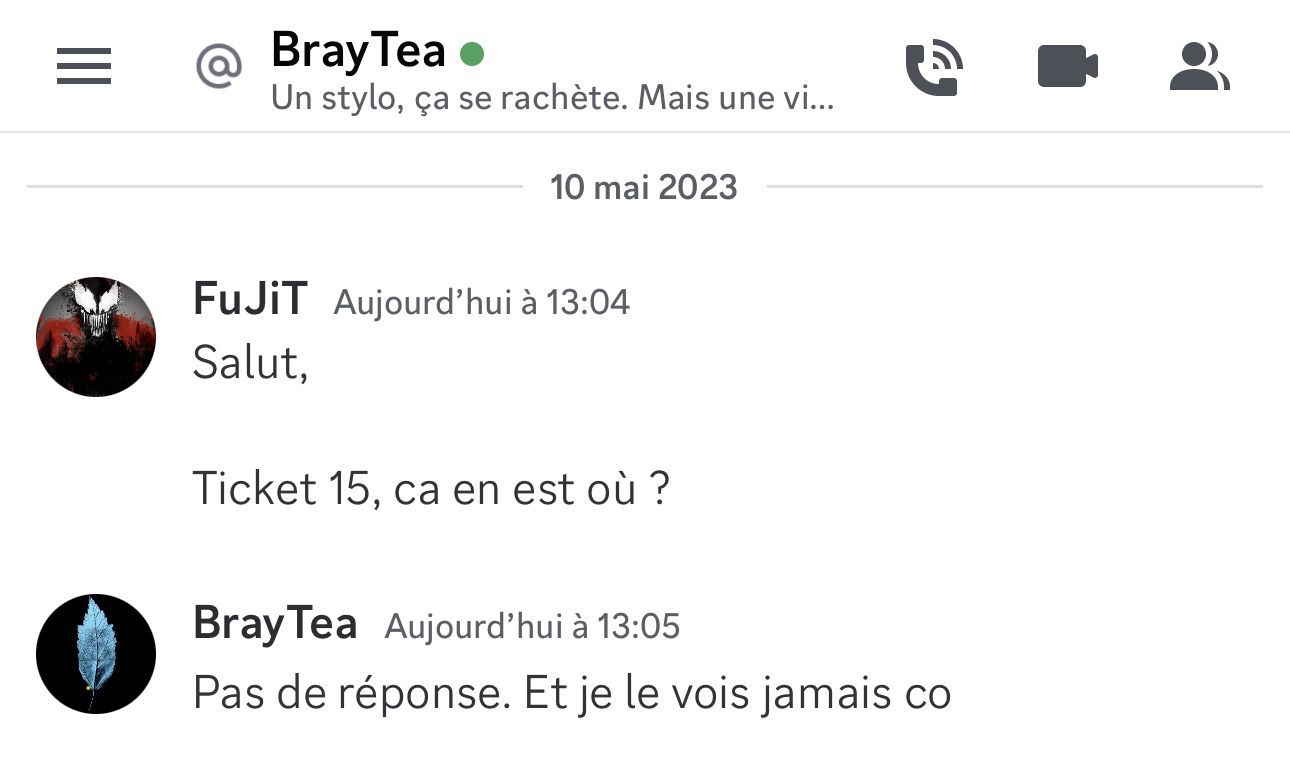Select the "Aujourd'hui à 13:04" timestamp
The height and width of the screenshot is (762, 1290).
tap(482, 302)
